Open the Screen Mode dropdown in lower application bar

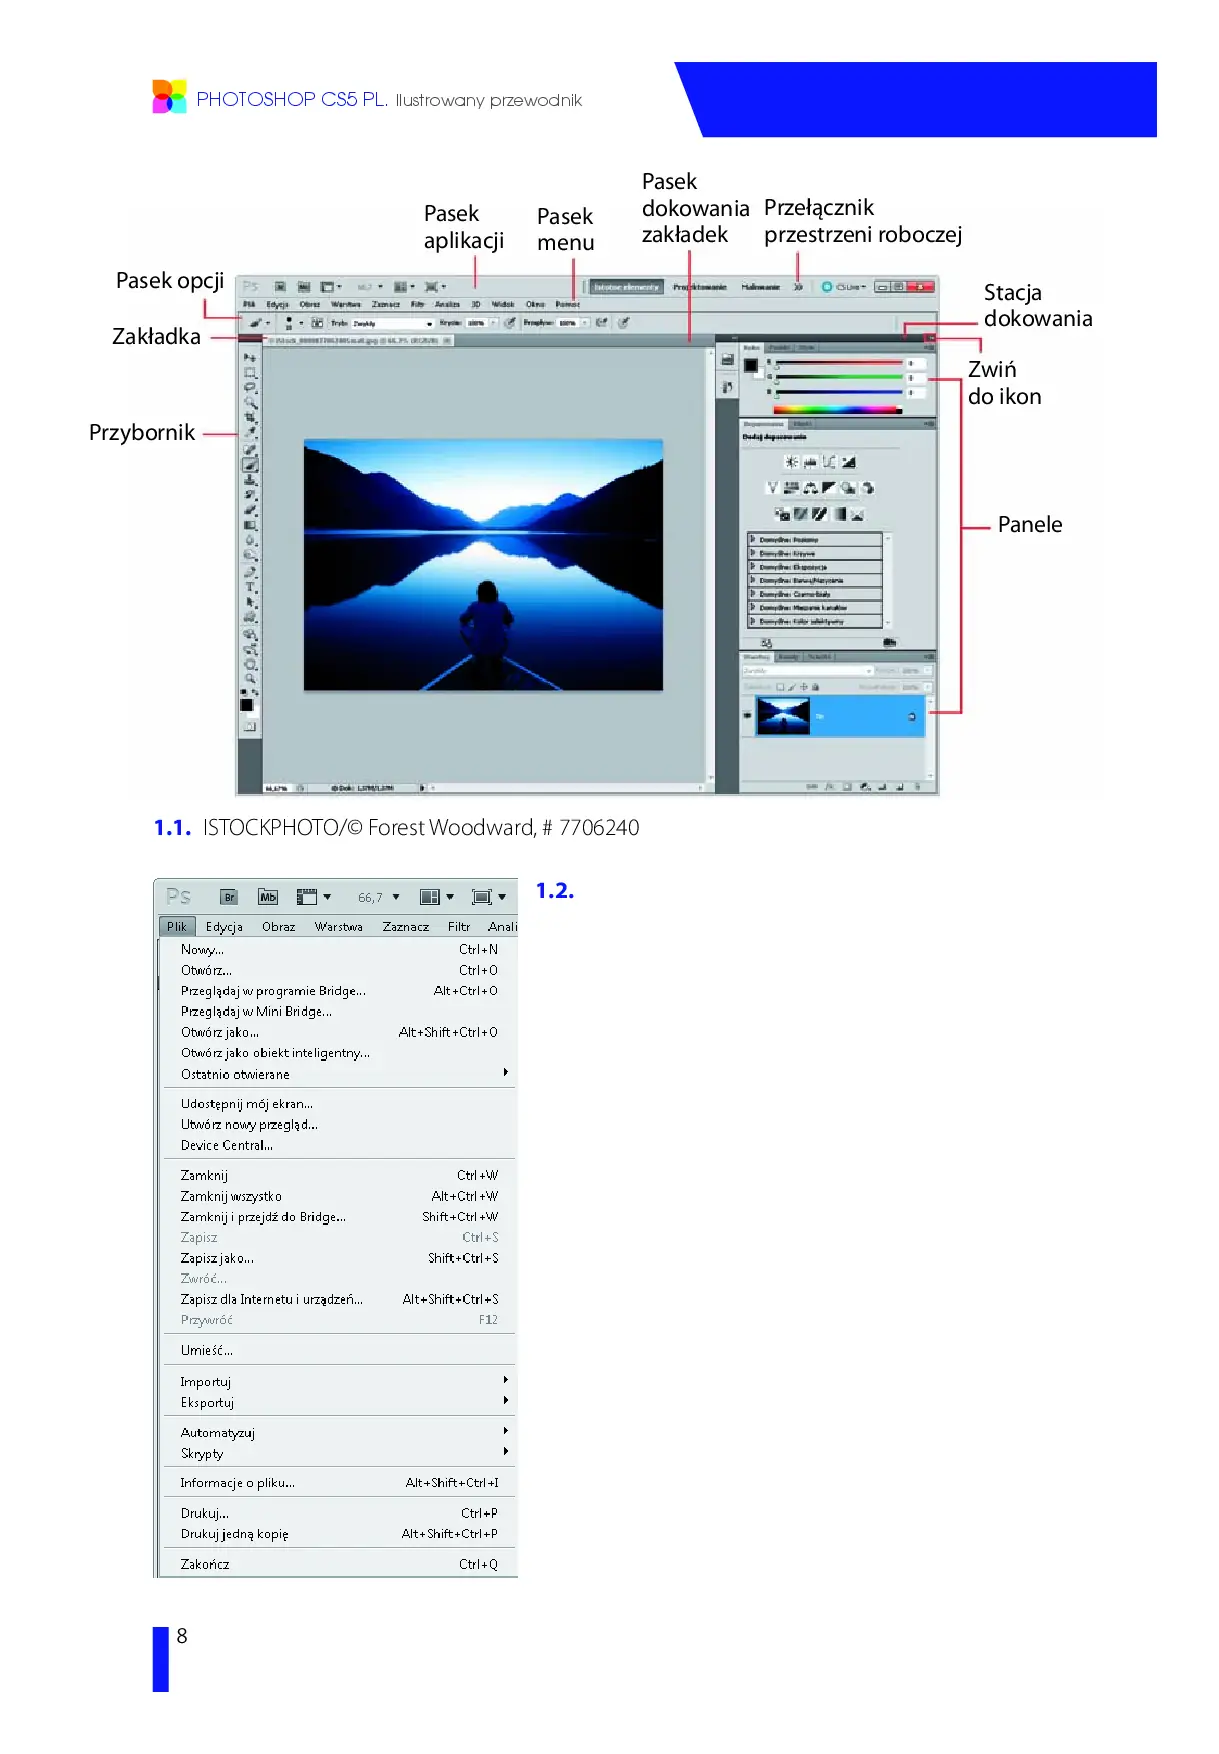click(489, 897)
